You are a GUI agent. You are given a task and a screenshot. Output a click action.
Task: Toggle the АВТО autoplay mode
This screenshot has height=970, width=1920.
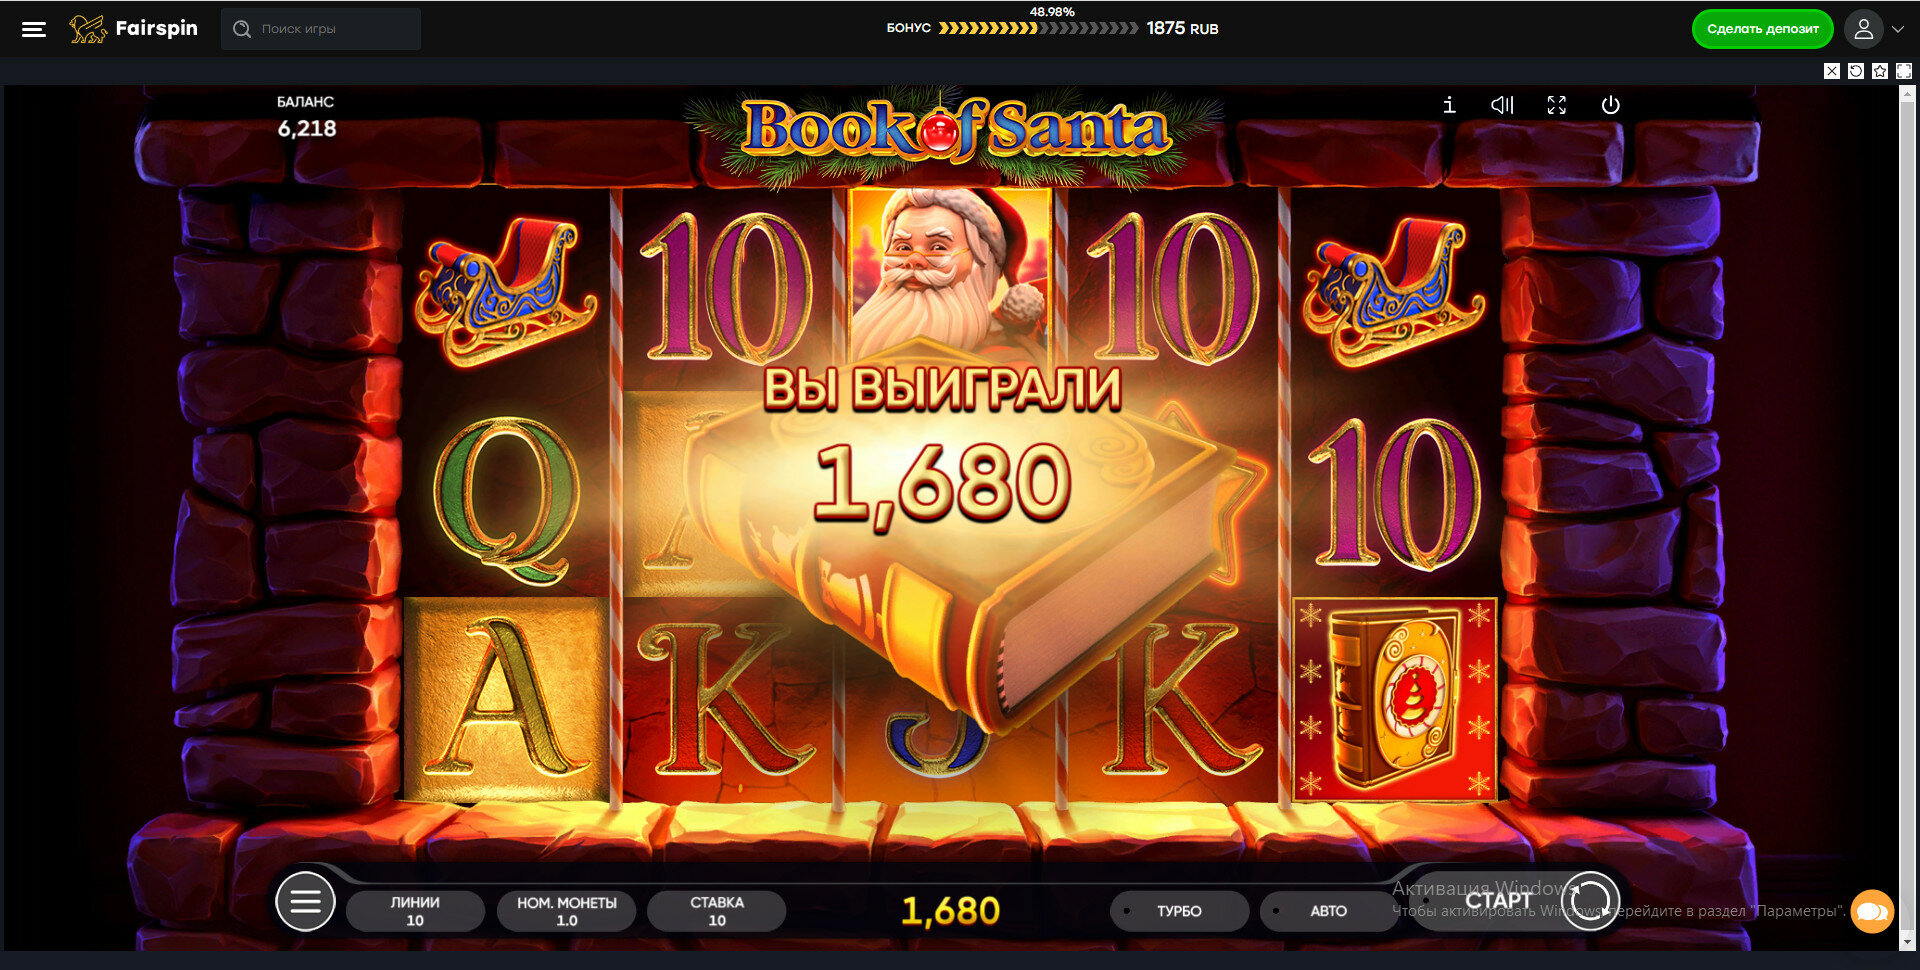pyautogui.click(x=1328, y=911)
